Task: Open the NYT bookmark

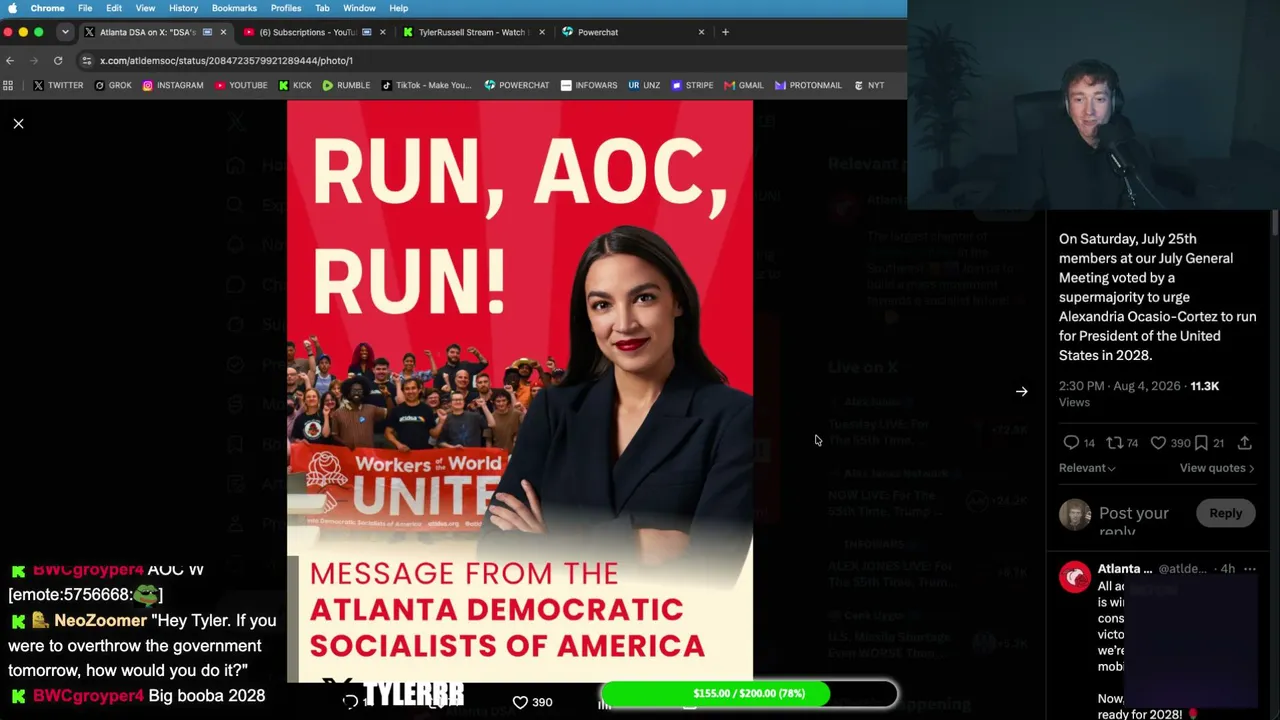Action: (x=869, y=85)
